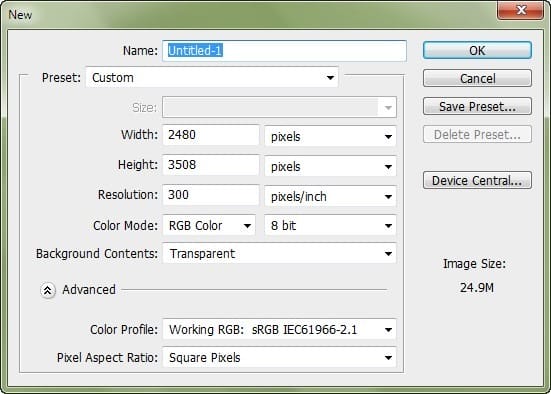Viewport: 551px width, 394px height.
Task: Open Device Central
Action: tap(477, 180)
